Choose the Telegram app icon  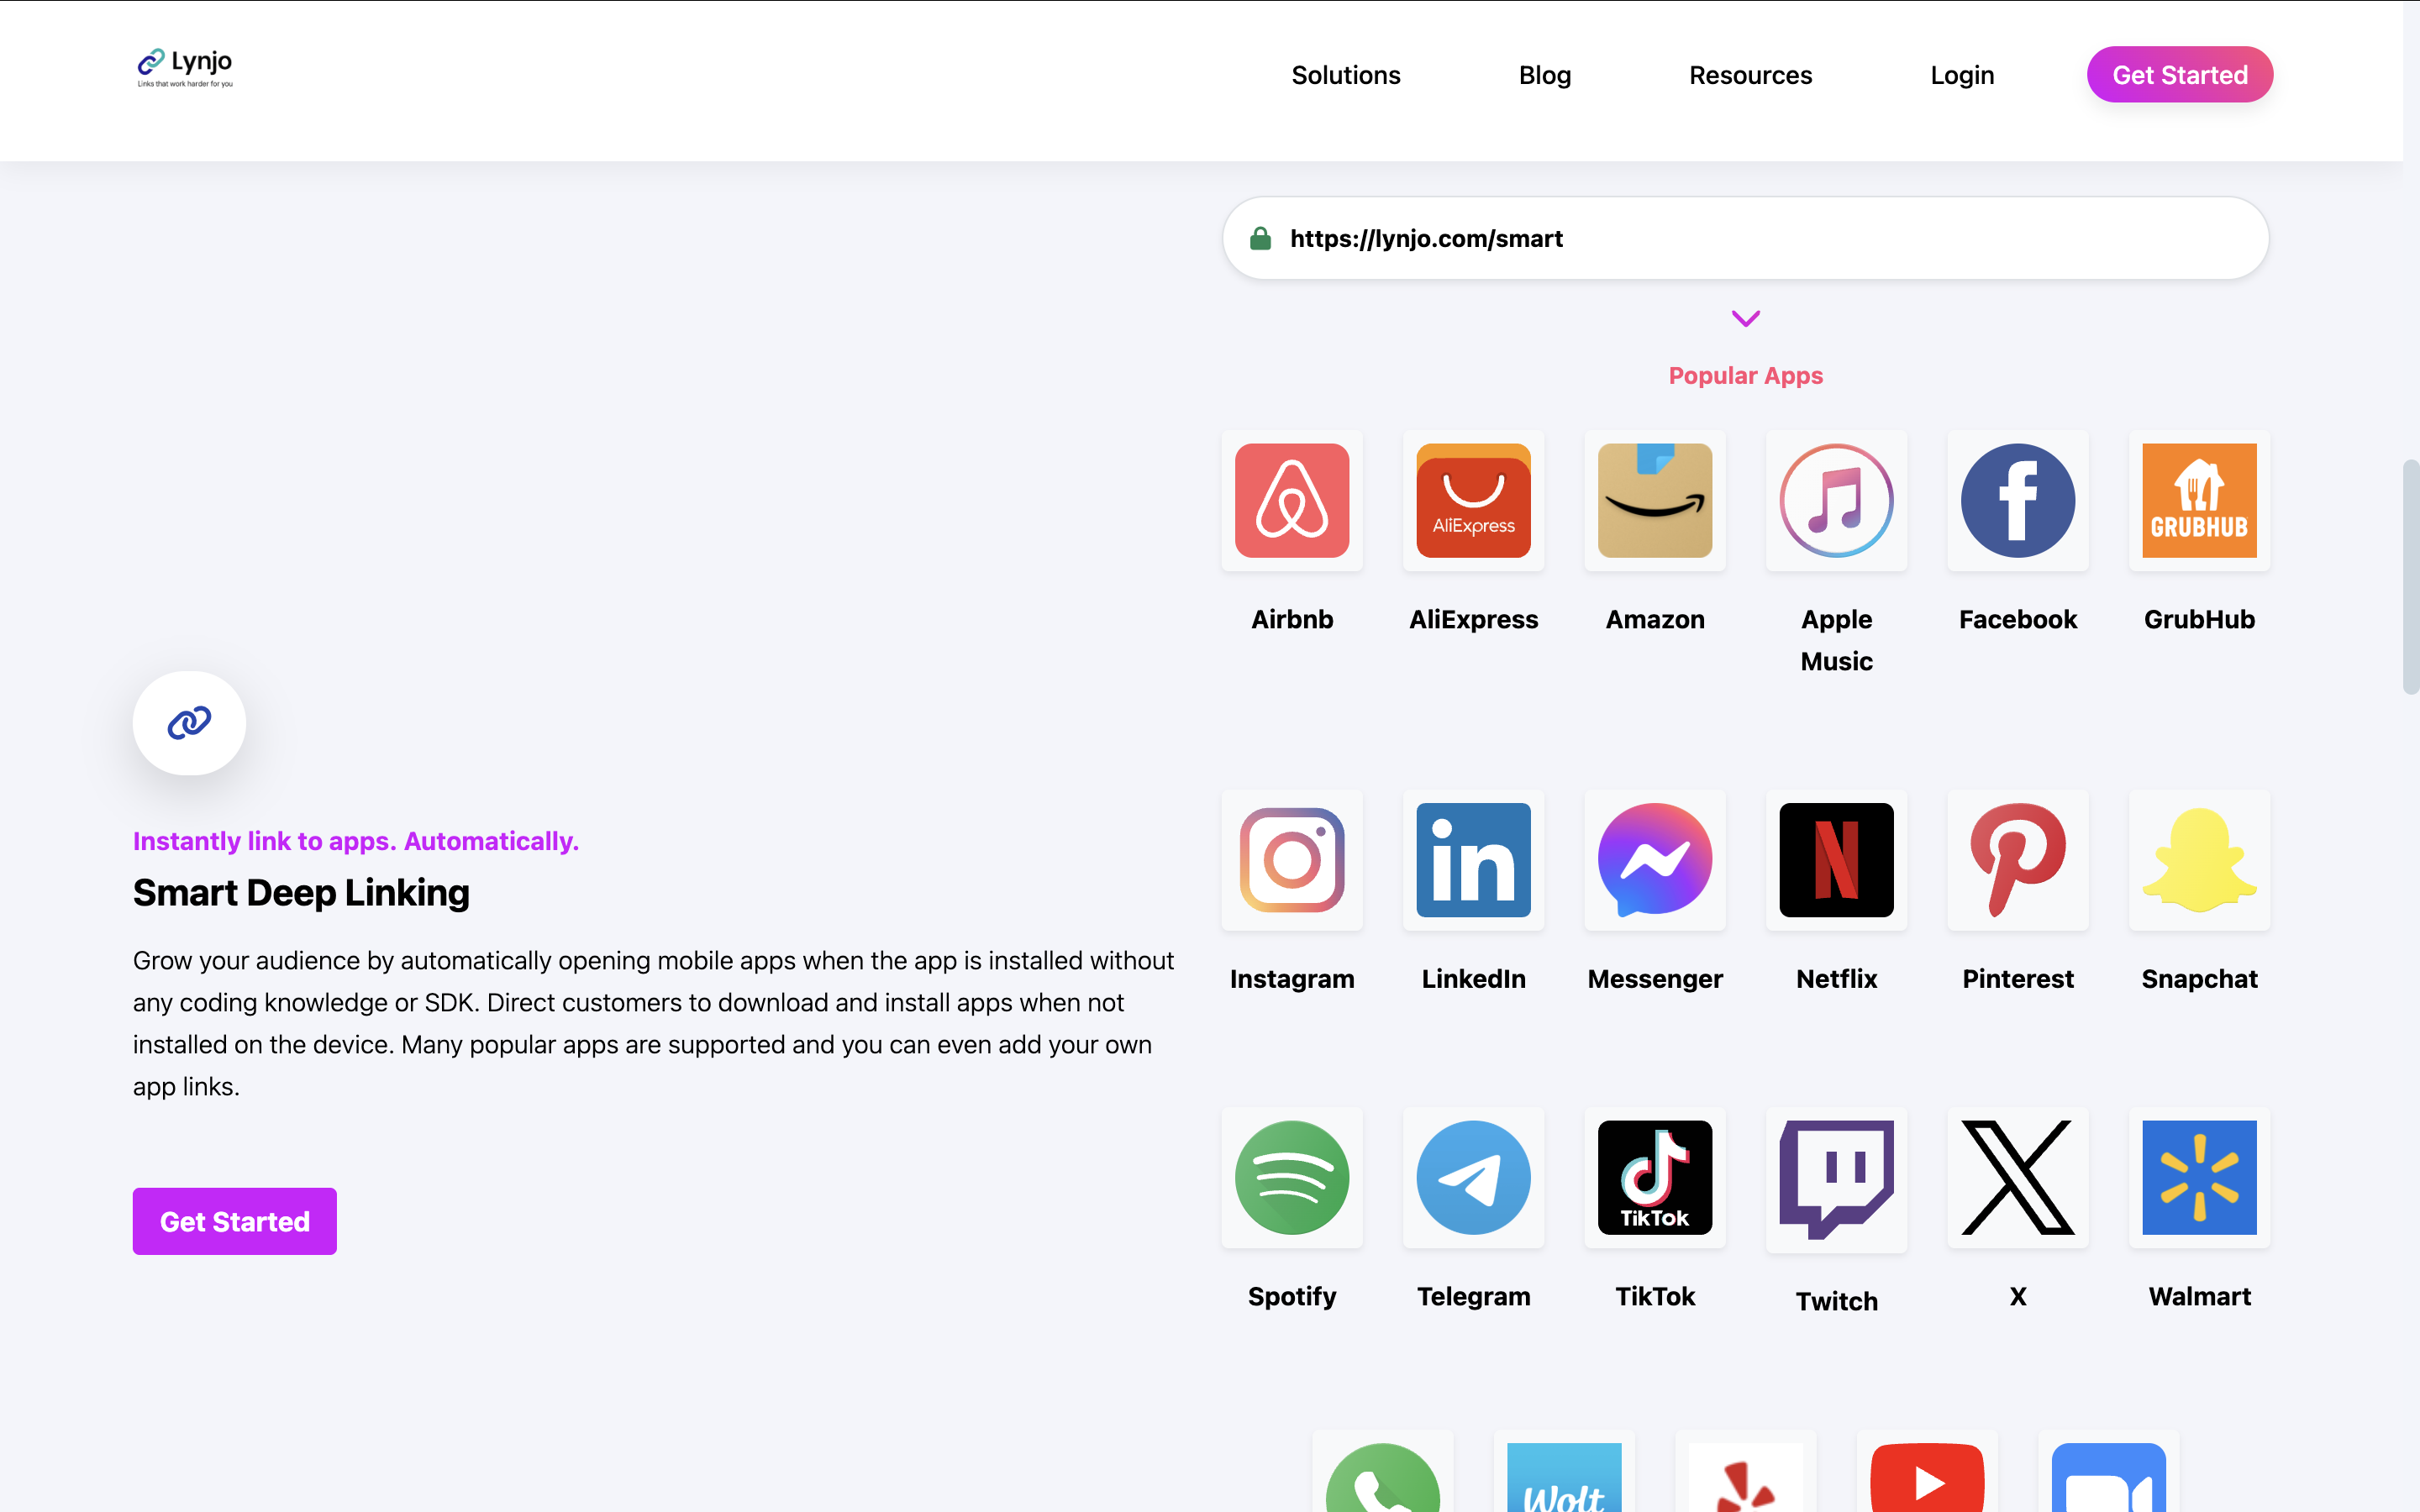coord(1474,1178)
